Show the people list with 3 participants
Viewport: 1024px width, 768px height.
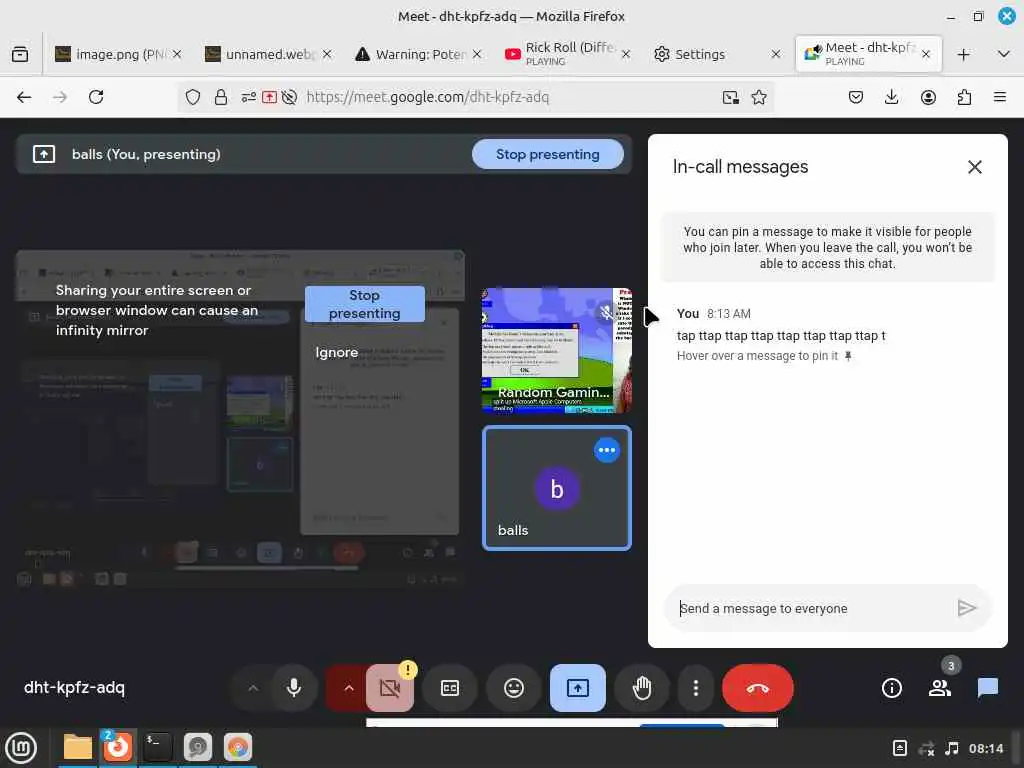pos(940,688)
